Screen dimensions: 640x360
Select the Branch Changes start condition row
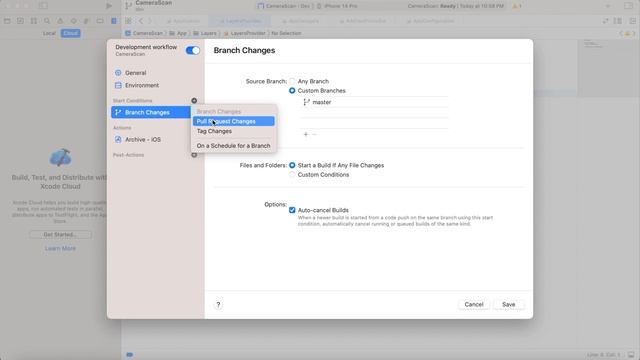pos(151,112)
